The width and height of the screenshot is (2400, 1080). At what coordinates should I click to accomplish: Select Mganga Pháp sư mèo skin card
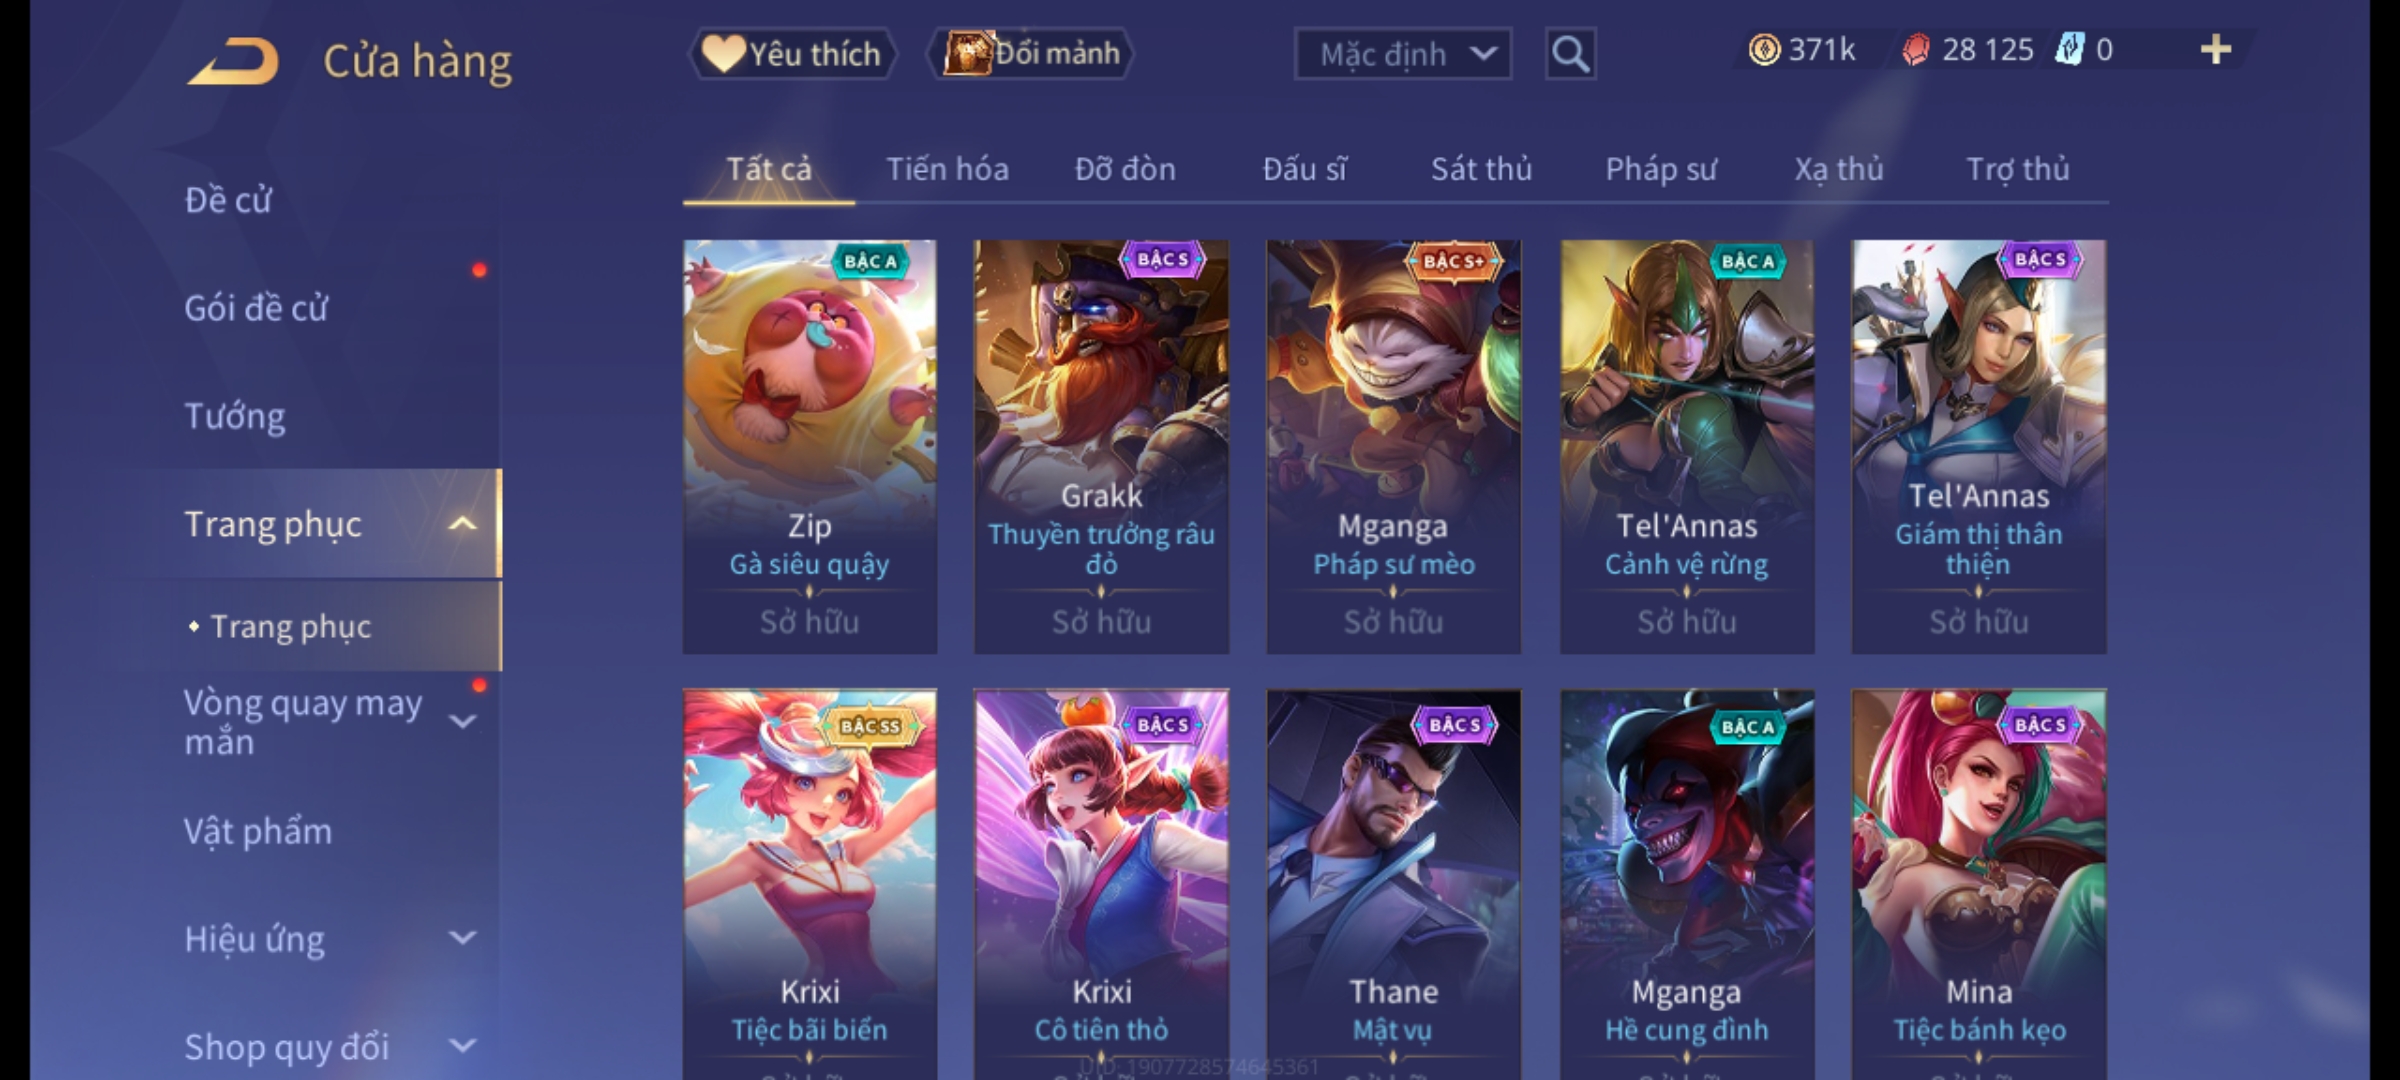1394,447
